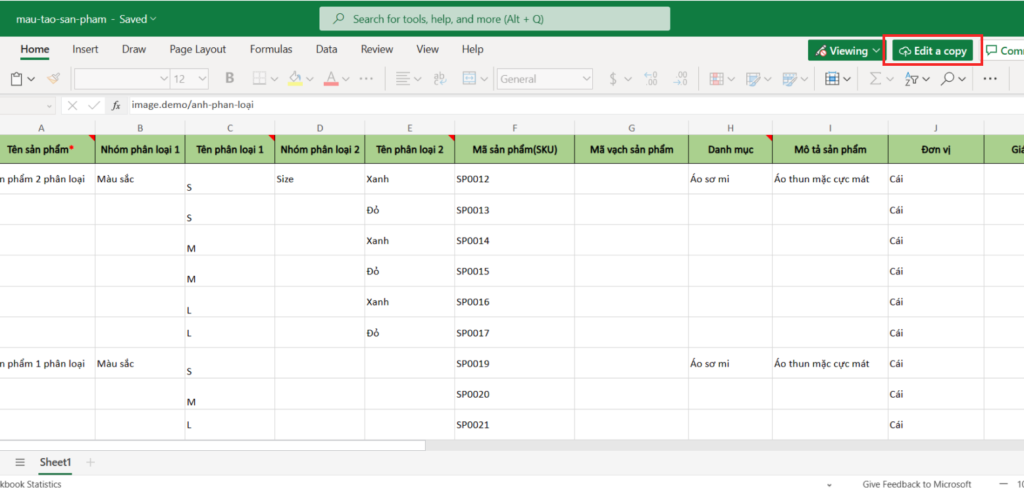
Task: Switch to the Draw tab
Action: tap(134, 50)
